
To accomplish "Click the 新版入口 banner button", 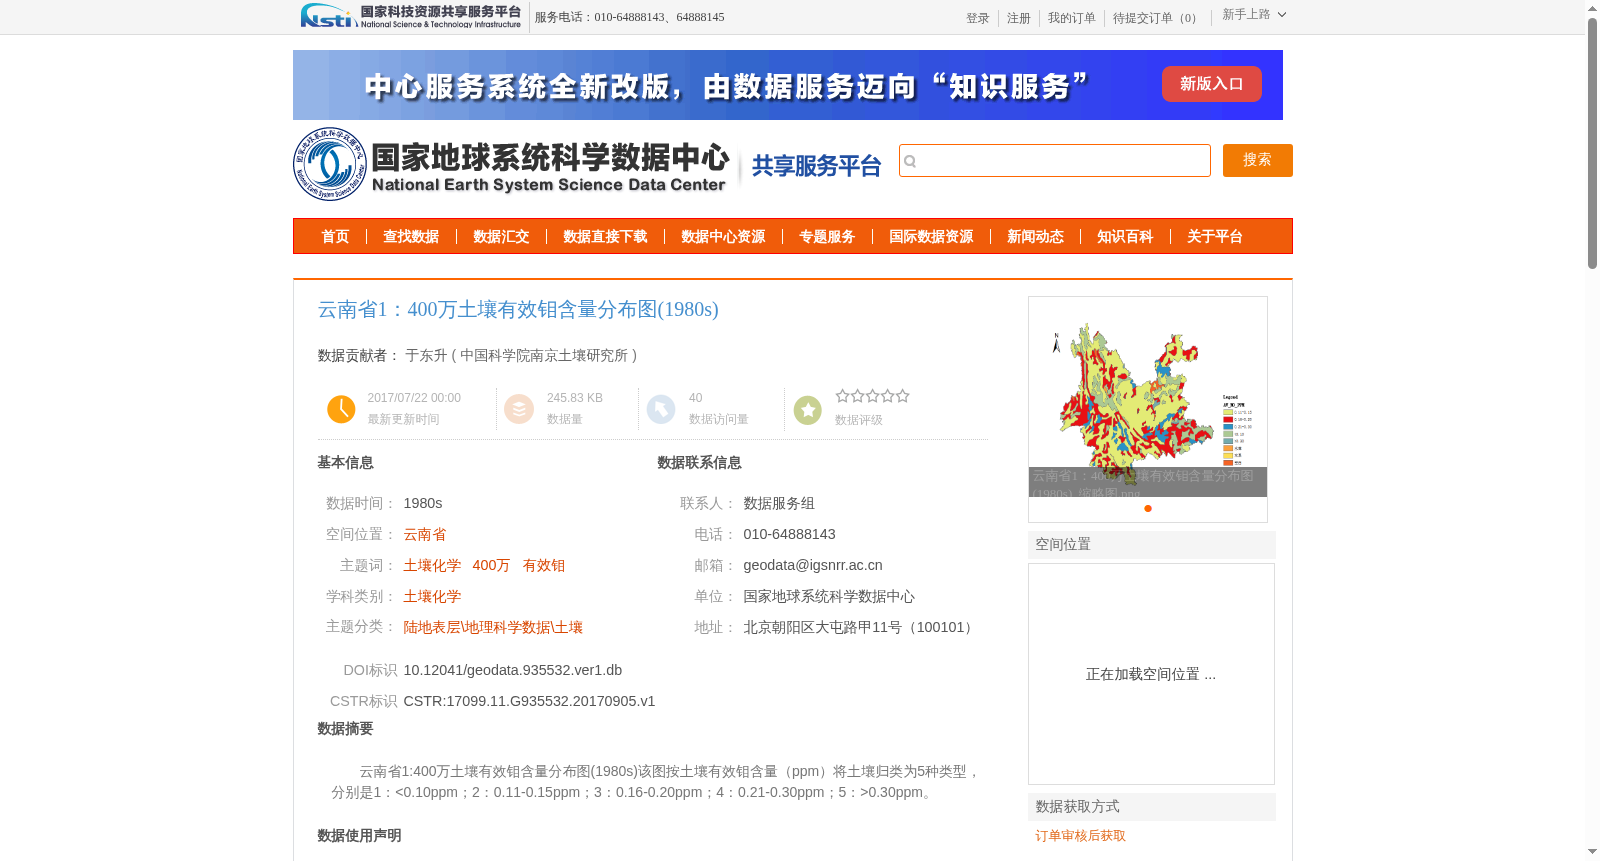I will coord(1211,84).
